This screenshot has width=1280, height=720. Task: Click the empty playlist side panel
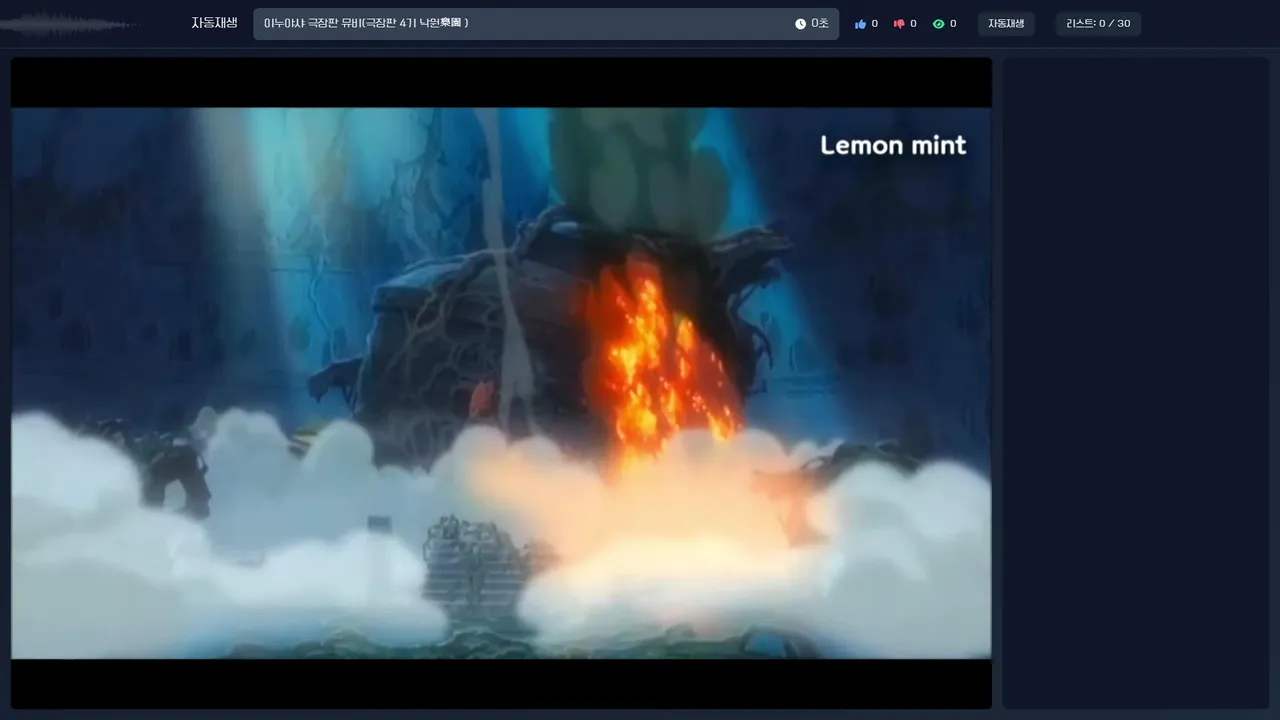[1136, 383]
